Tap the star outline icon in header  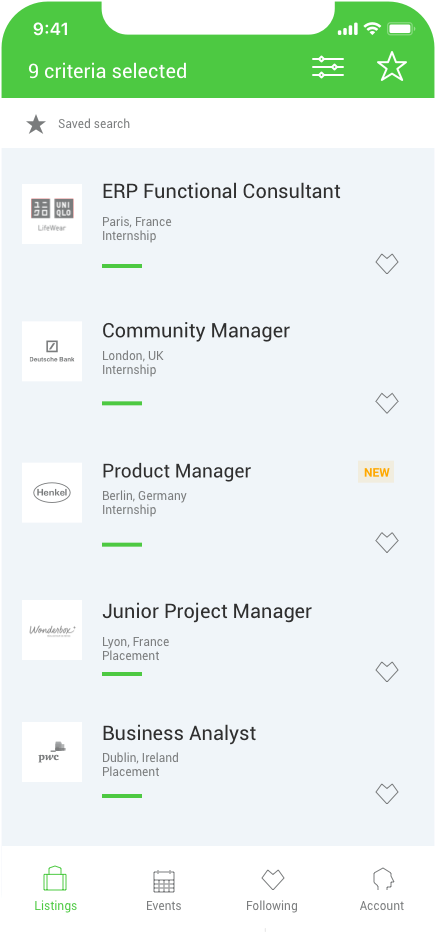pyautogui.click(x=392, y=66)
